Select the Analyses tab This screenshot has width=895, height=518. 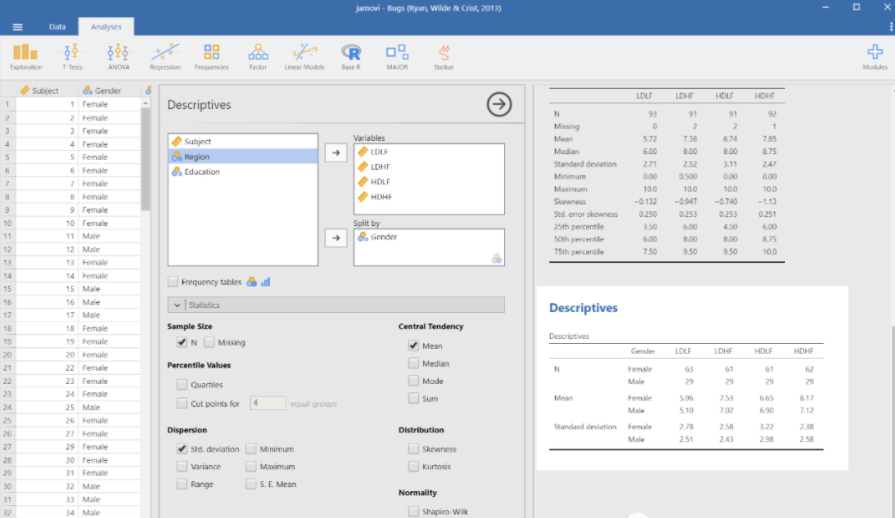coord(106,26)
